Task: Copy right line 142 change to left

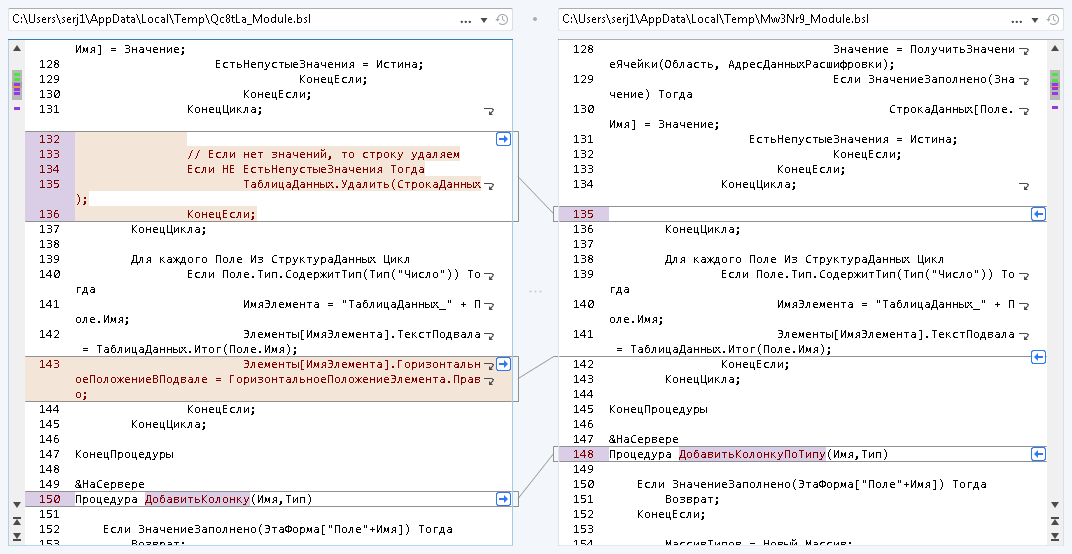Action: [x=1038, y=357]
